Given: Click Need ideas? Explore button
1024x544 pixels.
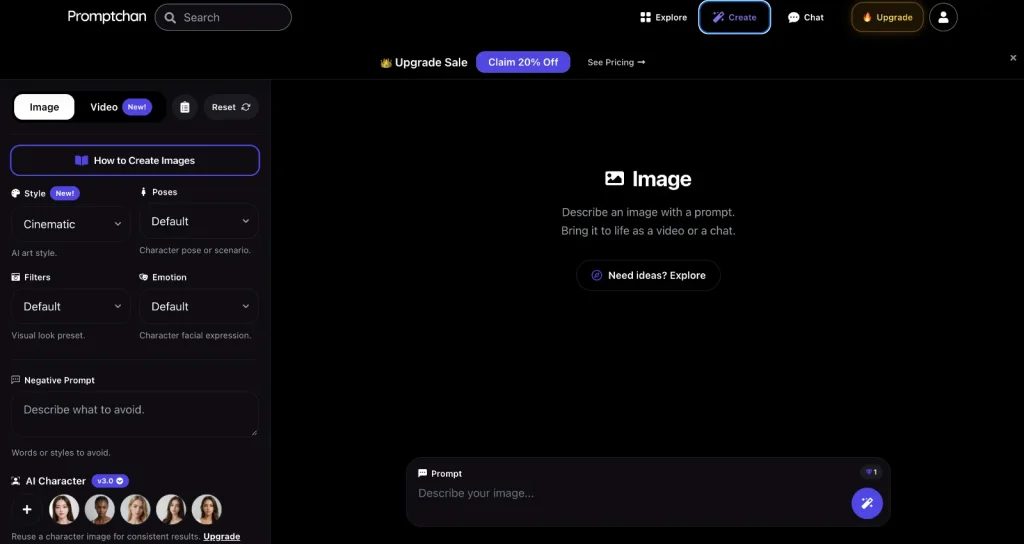Looking at the screenshot, I should (648, 275).
